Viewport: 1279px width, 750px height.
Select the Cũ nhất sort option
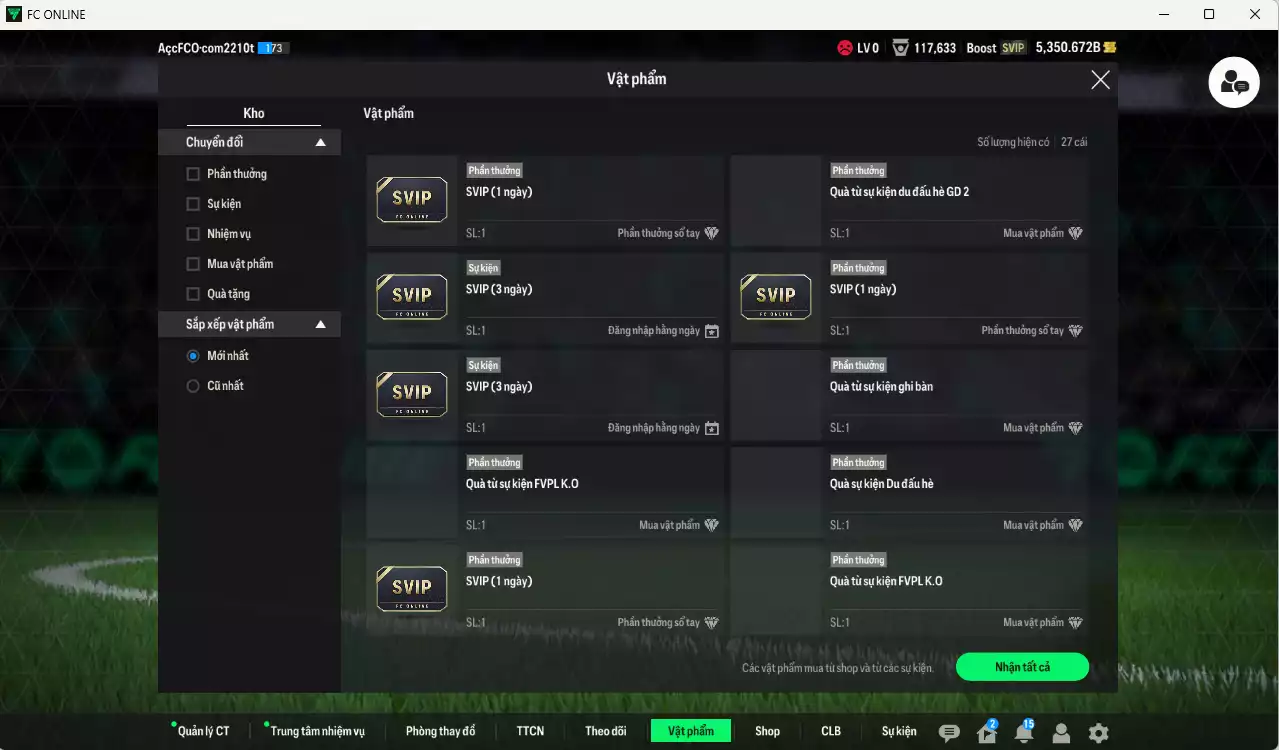[x=193, y=386]
